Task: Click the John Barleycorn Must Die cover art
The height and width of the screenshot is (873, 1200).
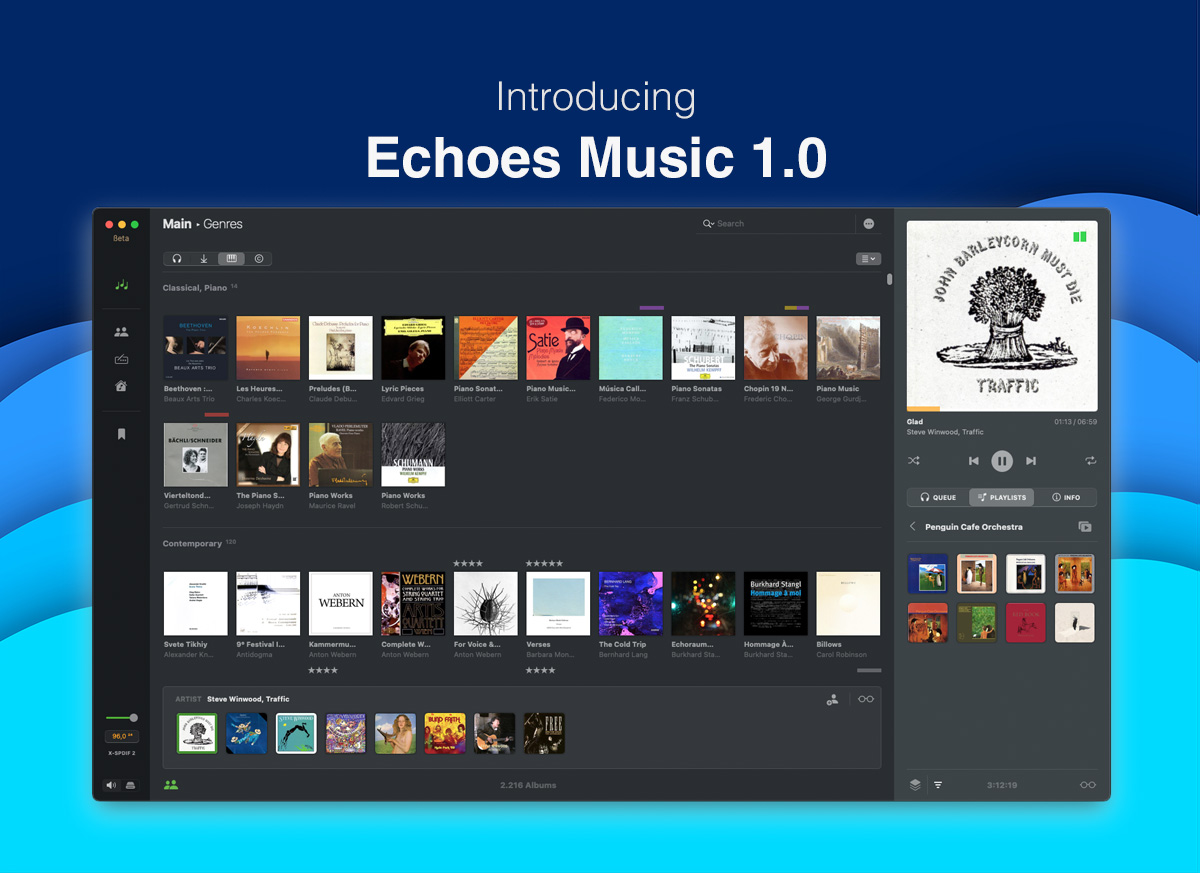Action: tap(1002, 316)
